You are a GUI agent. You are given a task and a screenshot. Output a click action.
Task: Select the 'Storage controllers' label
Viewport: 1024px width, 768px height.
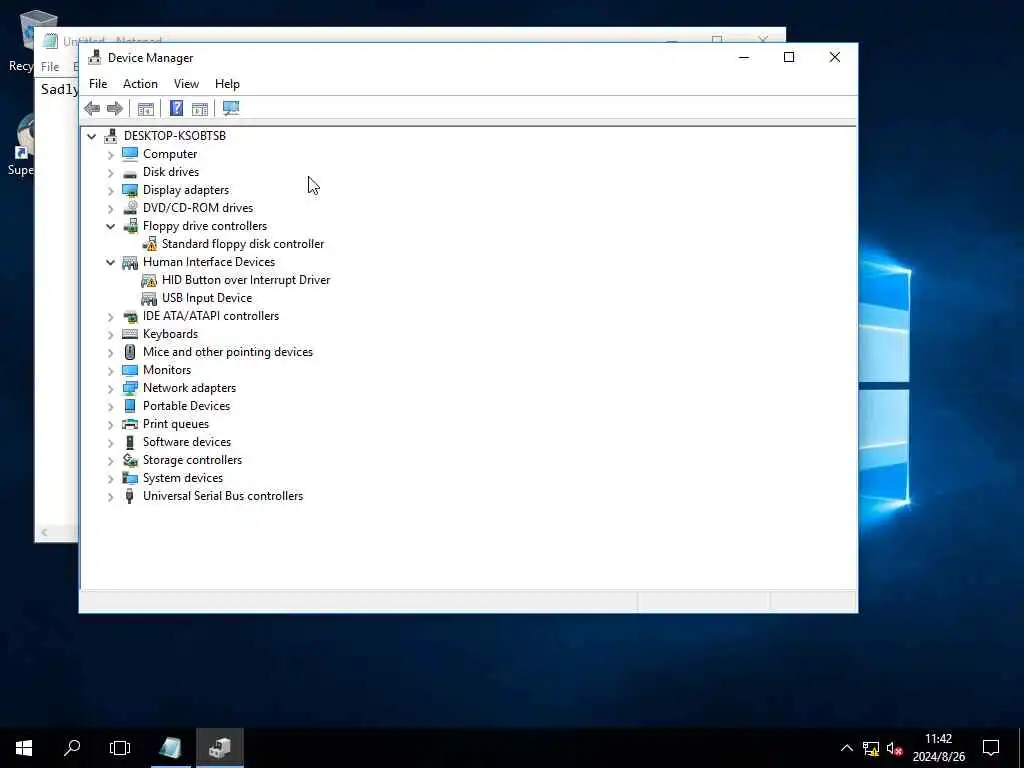coord(193,460)
